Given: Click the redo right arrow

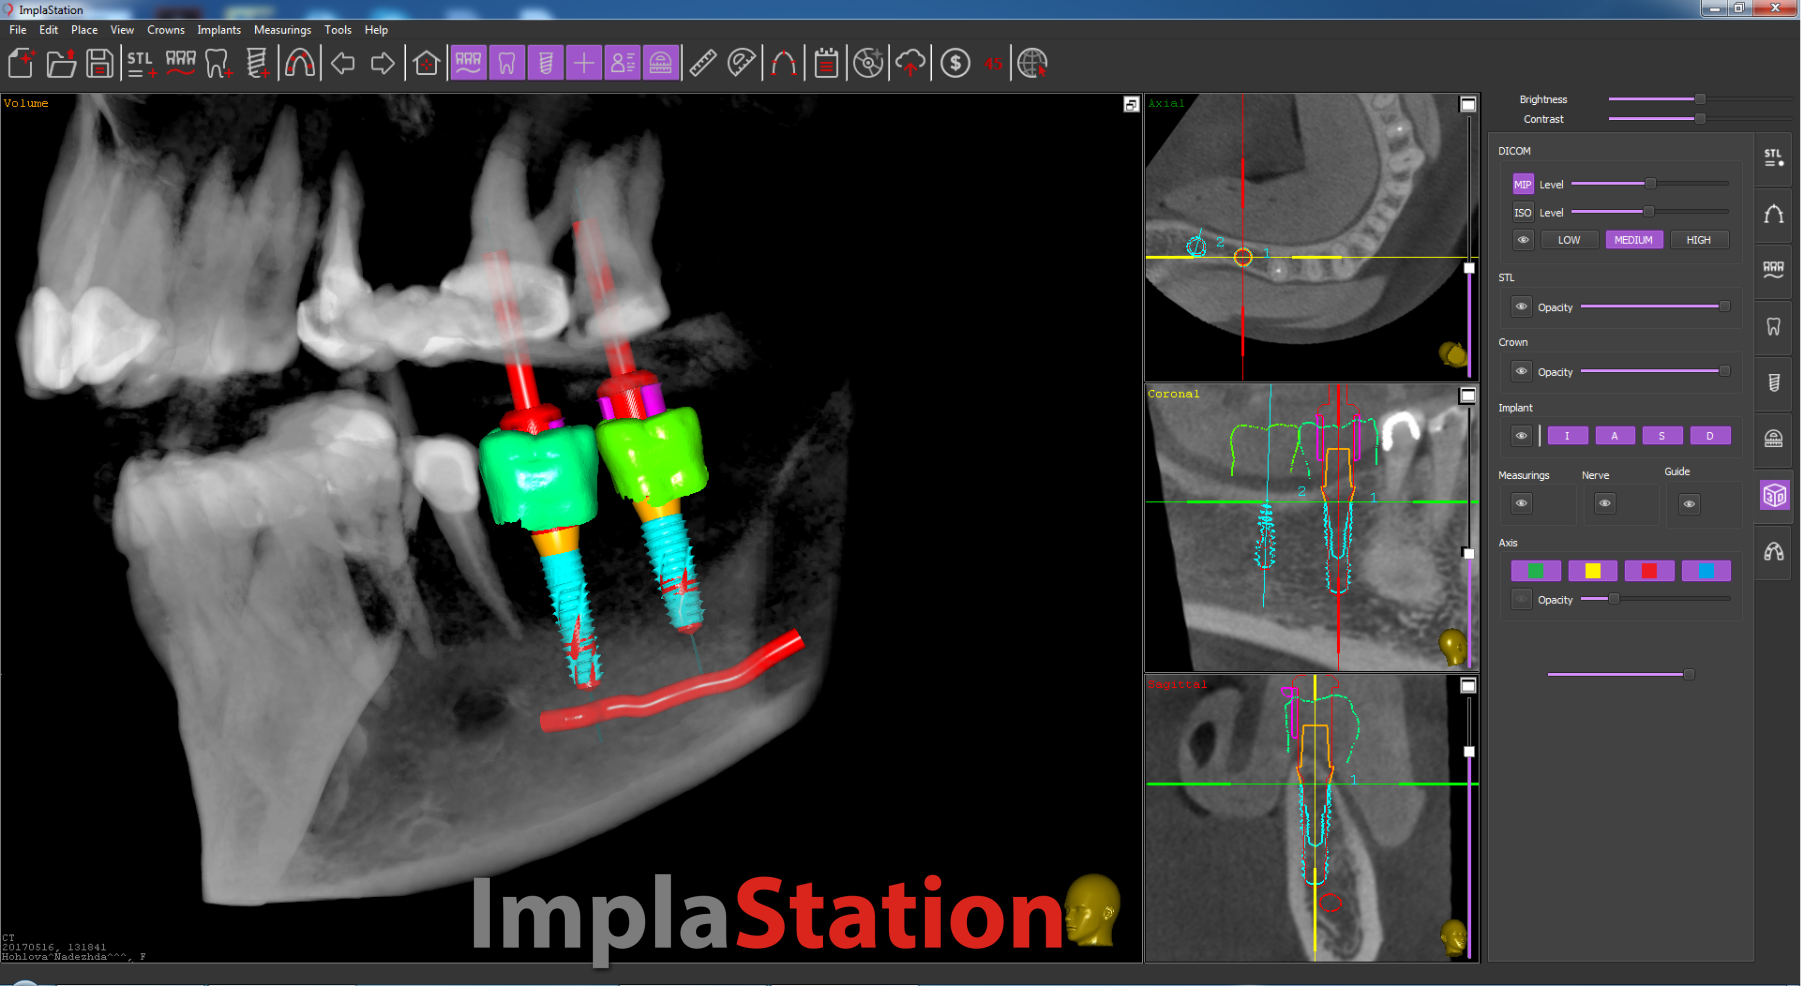Looking at the screenshot, I should [382, 63].
